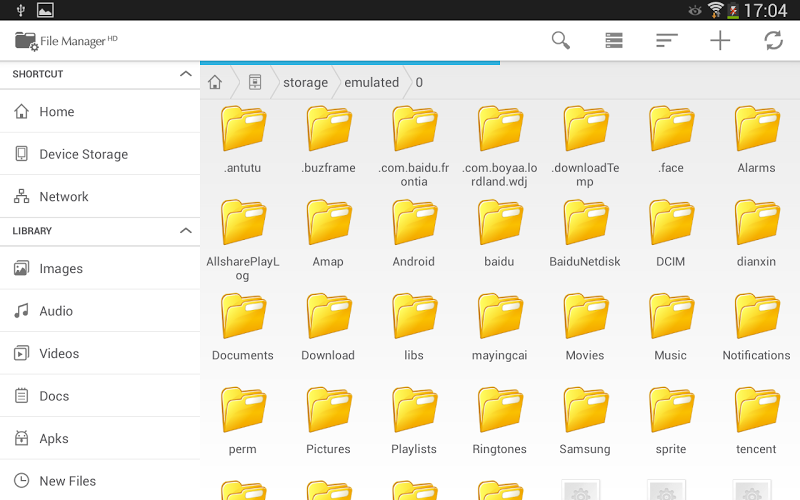
Task: Open the BaiduNetdisk folder
Action: pyautogui.click(x=585, y=233)
